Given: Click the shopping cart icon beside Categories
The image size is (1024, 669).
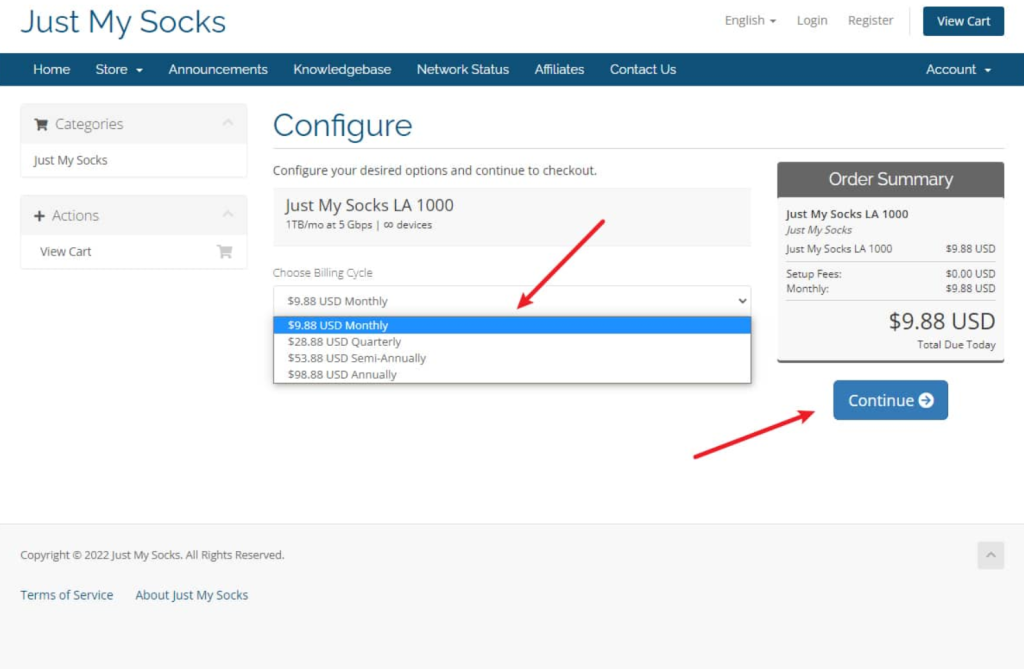Looking at the screenshot, I should click(41, 124).
